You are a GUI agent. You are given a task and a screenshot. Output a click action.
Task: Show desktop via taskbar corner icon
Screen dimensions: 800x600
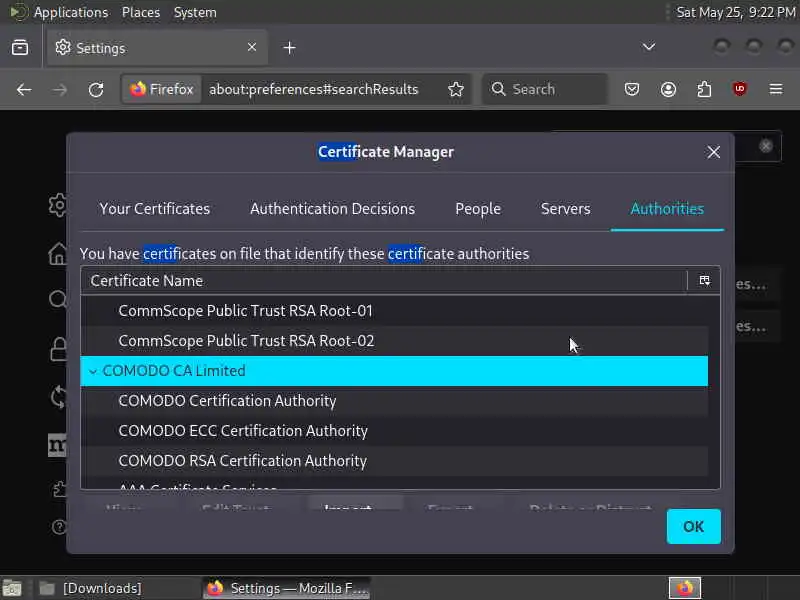(x=12, y=588)
